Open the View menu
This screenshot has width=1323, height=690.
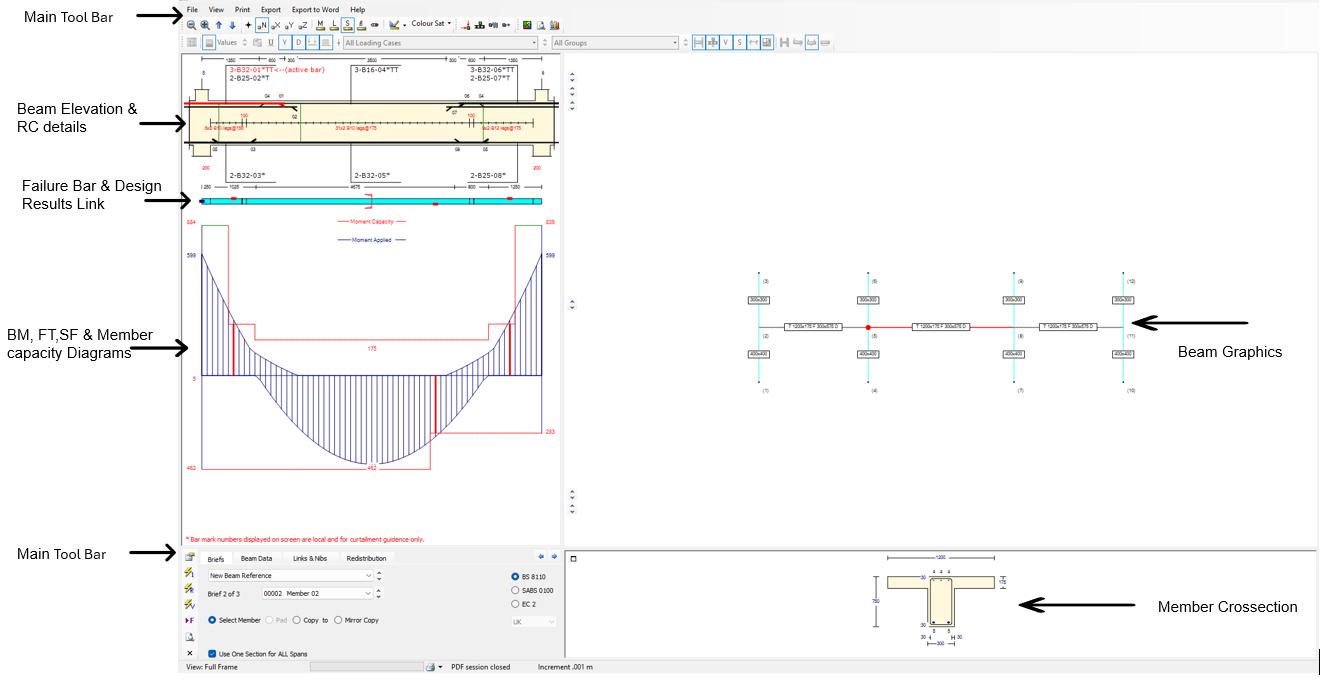point(216,9)
